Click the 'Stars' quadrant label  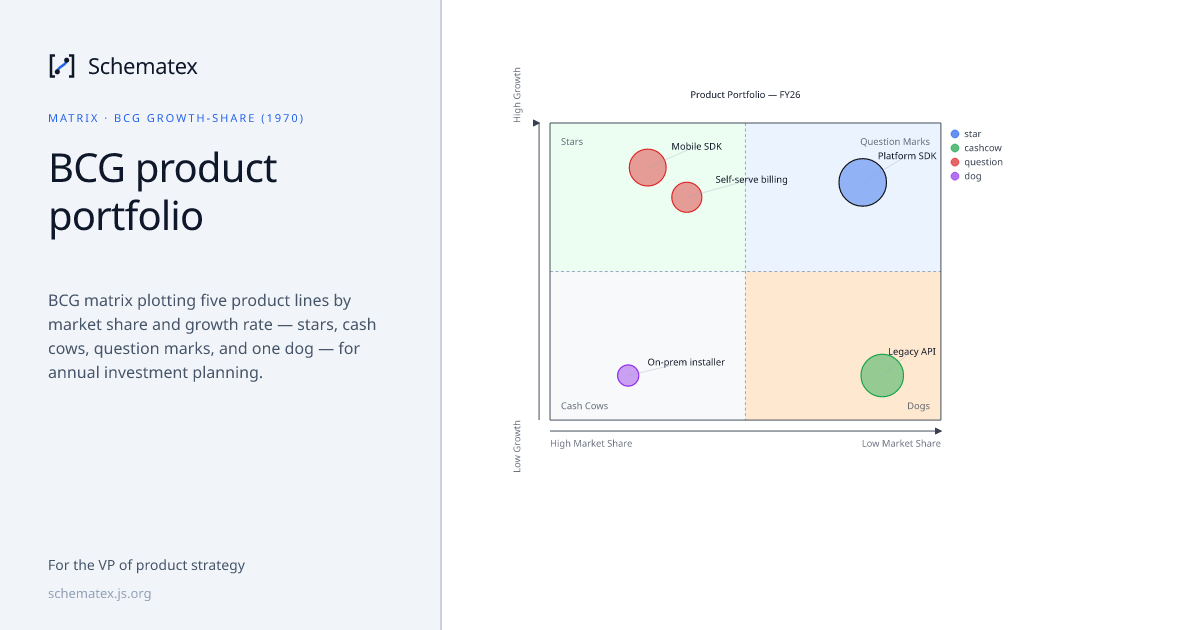(572, 142)
